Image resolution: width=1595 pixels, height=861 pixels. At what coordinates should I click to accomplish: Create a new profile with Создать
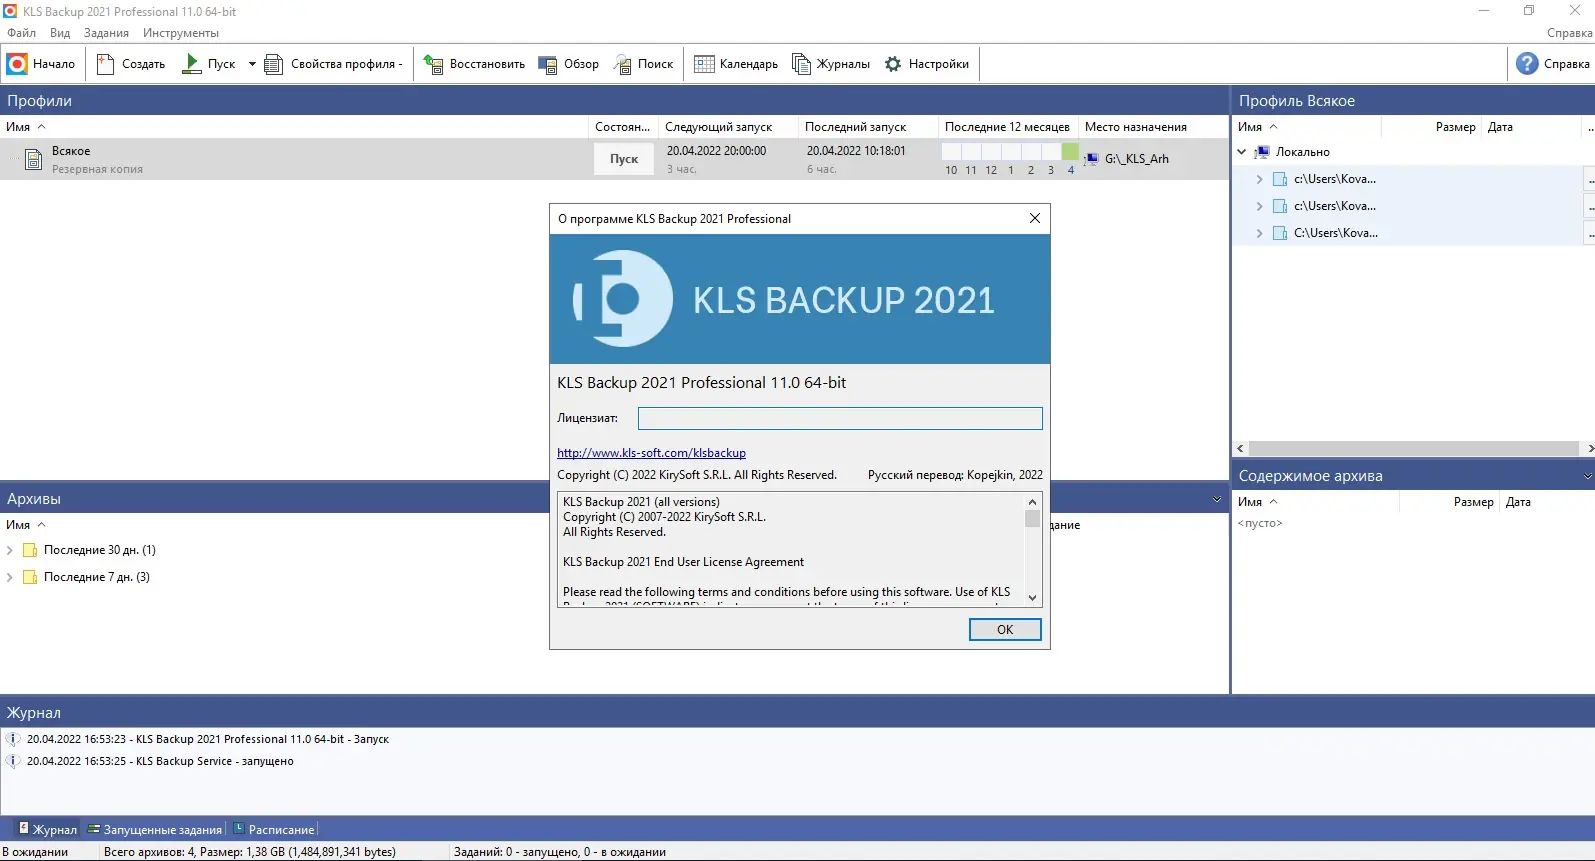131,64
